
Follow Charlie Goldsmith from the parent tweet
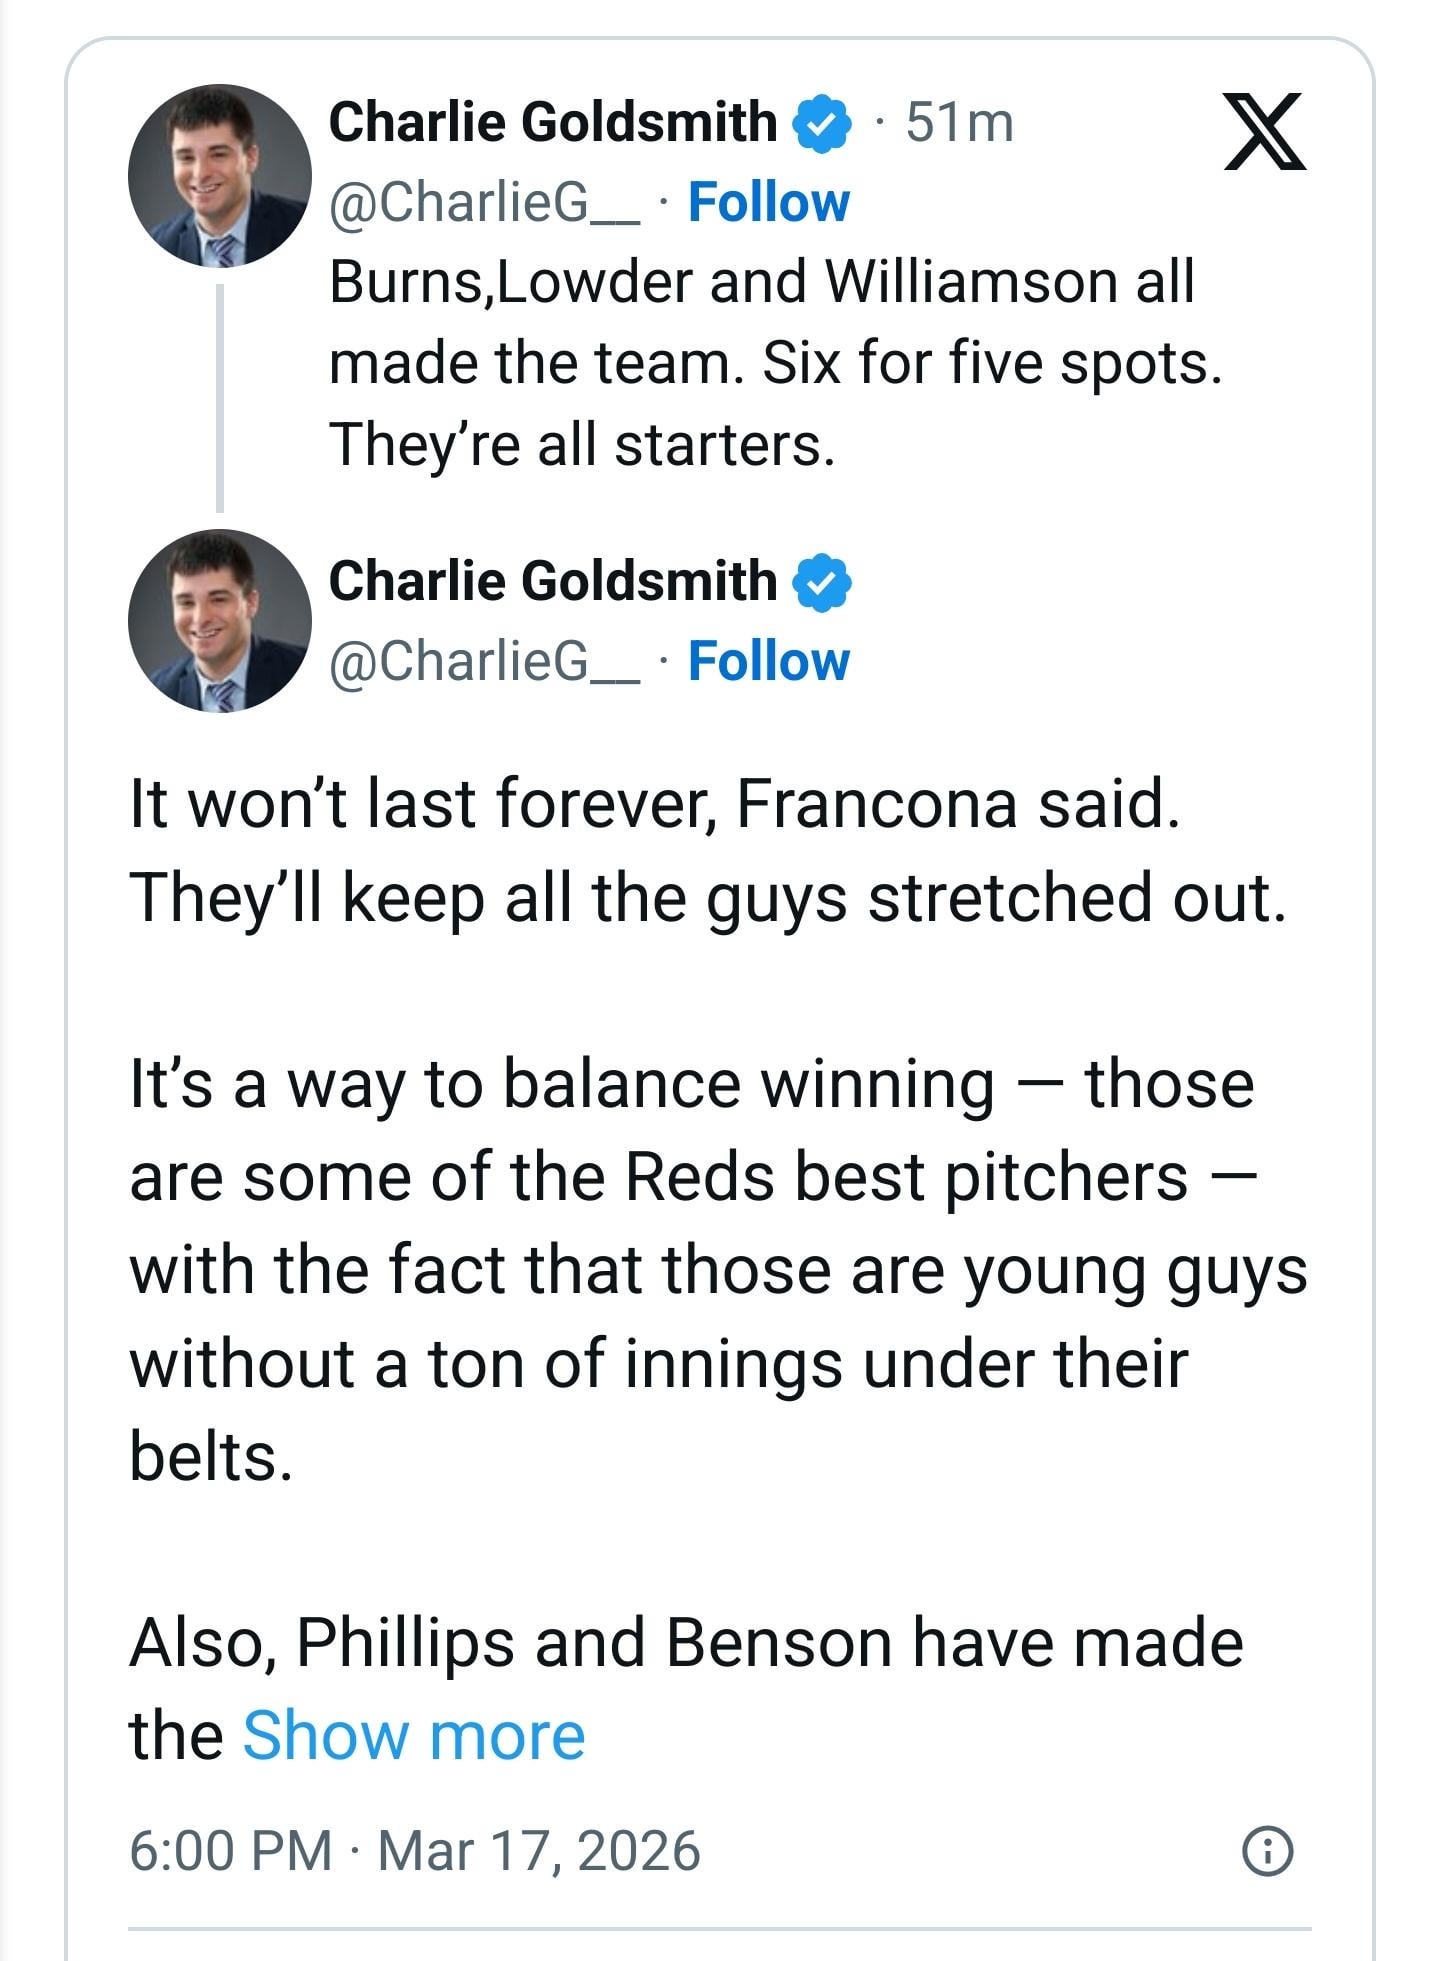click(768, 203)
